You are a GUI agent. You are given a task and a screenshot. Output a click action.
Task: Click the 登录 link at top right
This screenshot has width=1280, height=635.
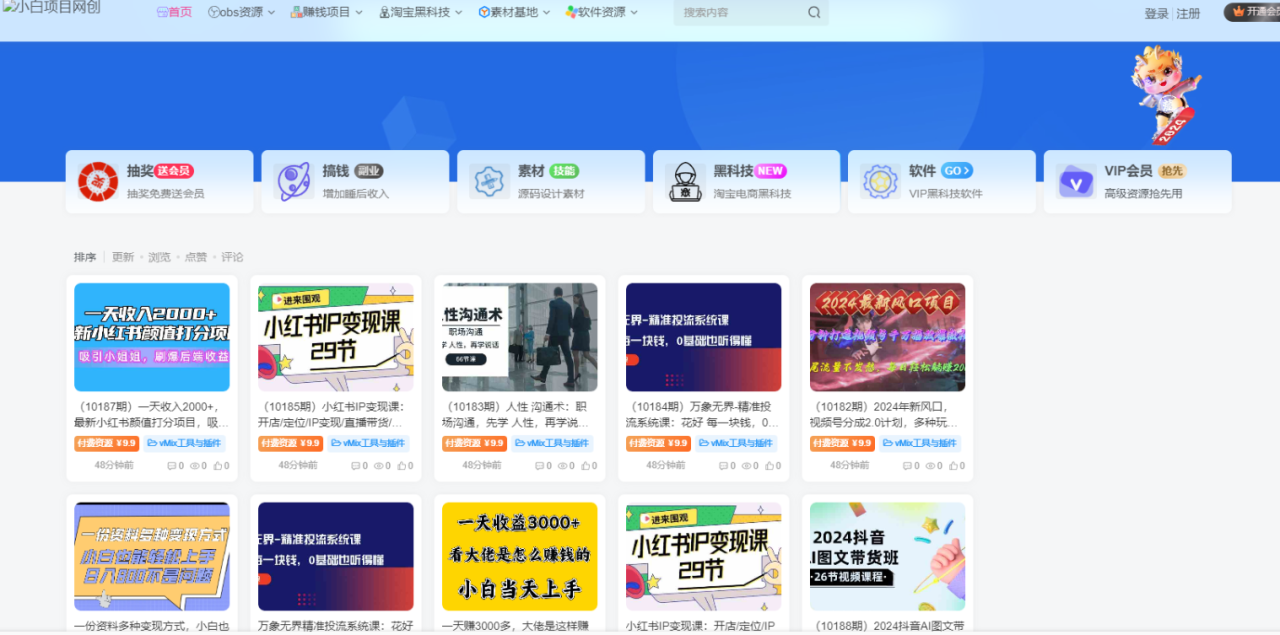(x=1156, y=13)
